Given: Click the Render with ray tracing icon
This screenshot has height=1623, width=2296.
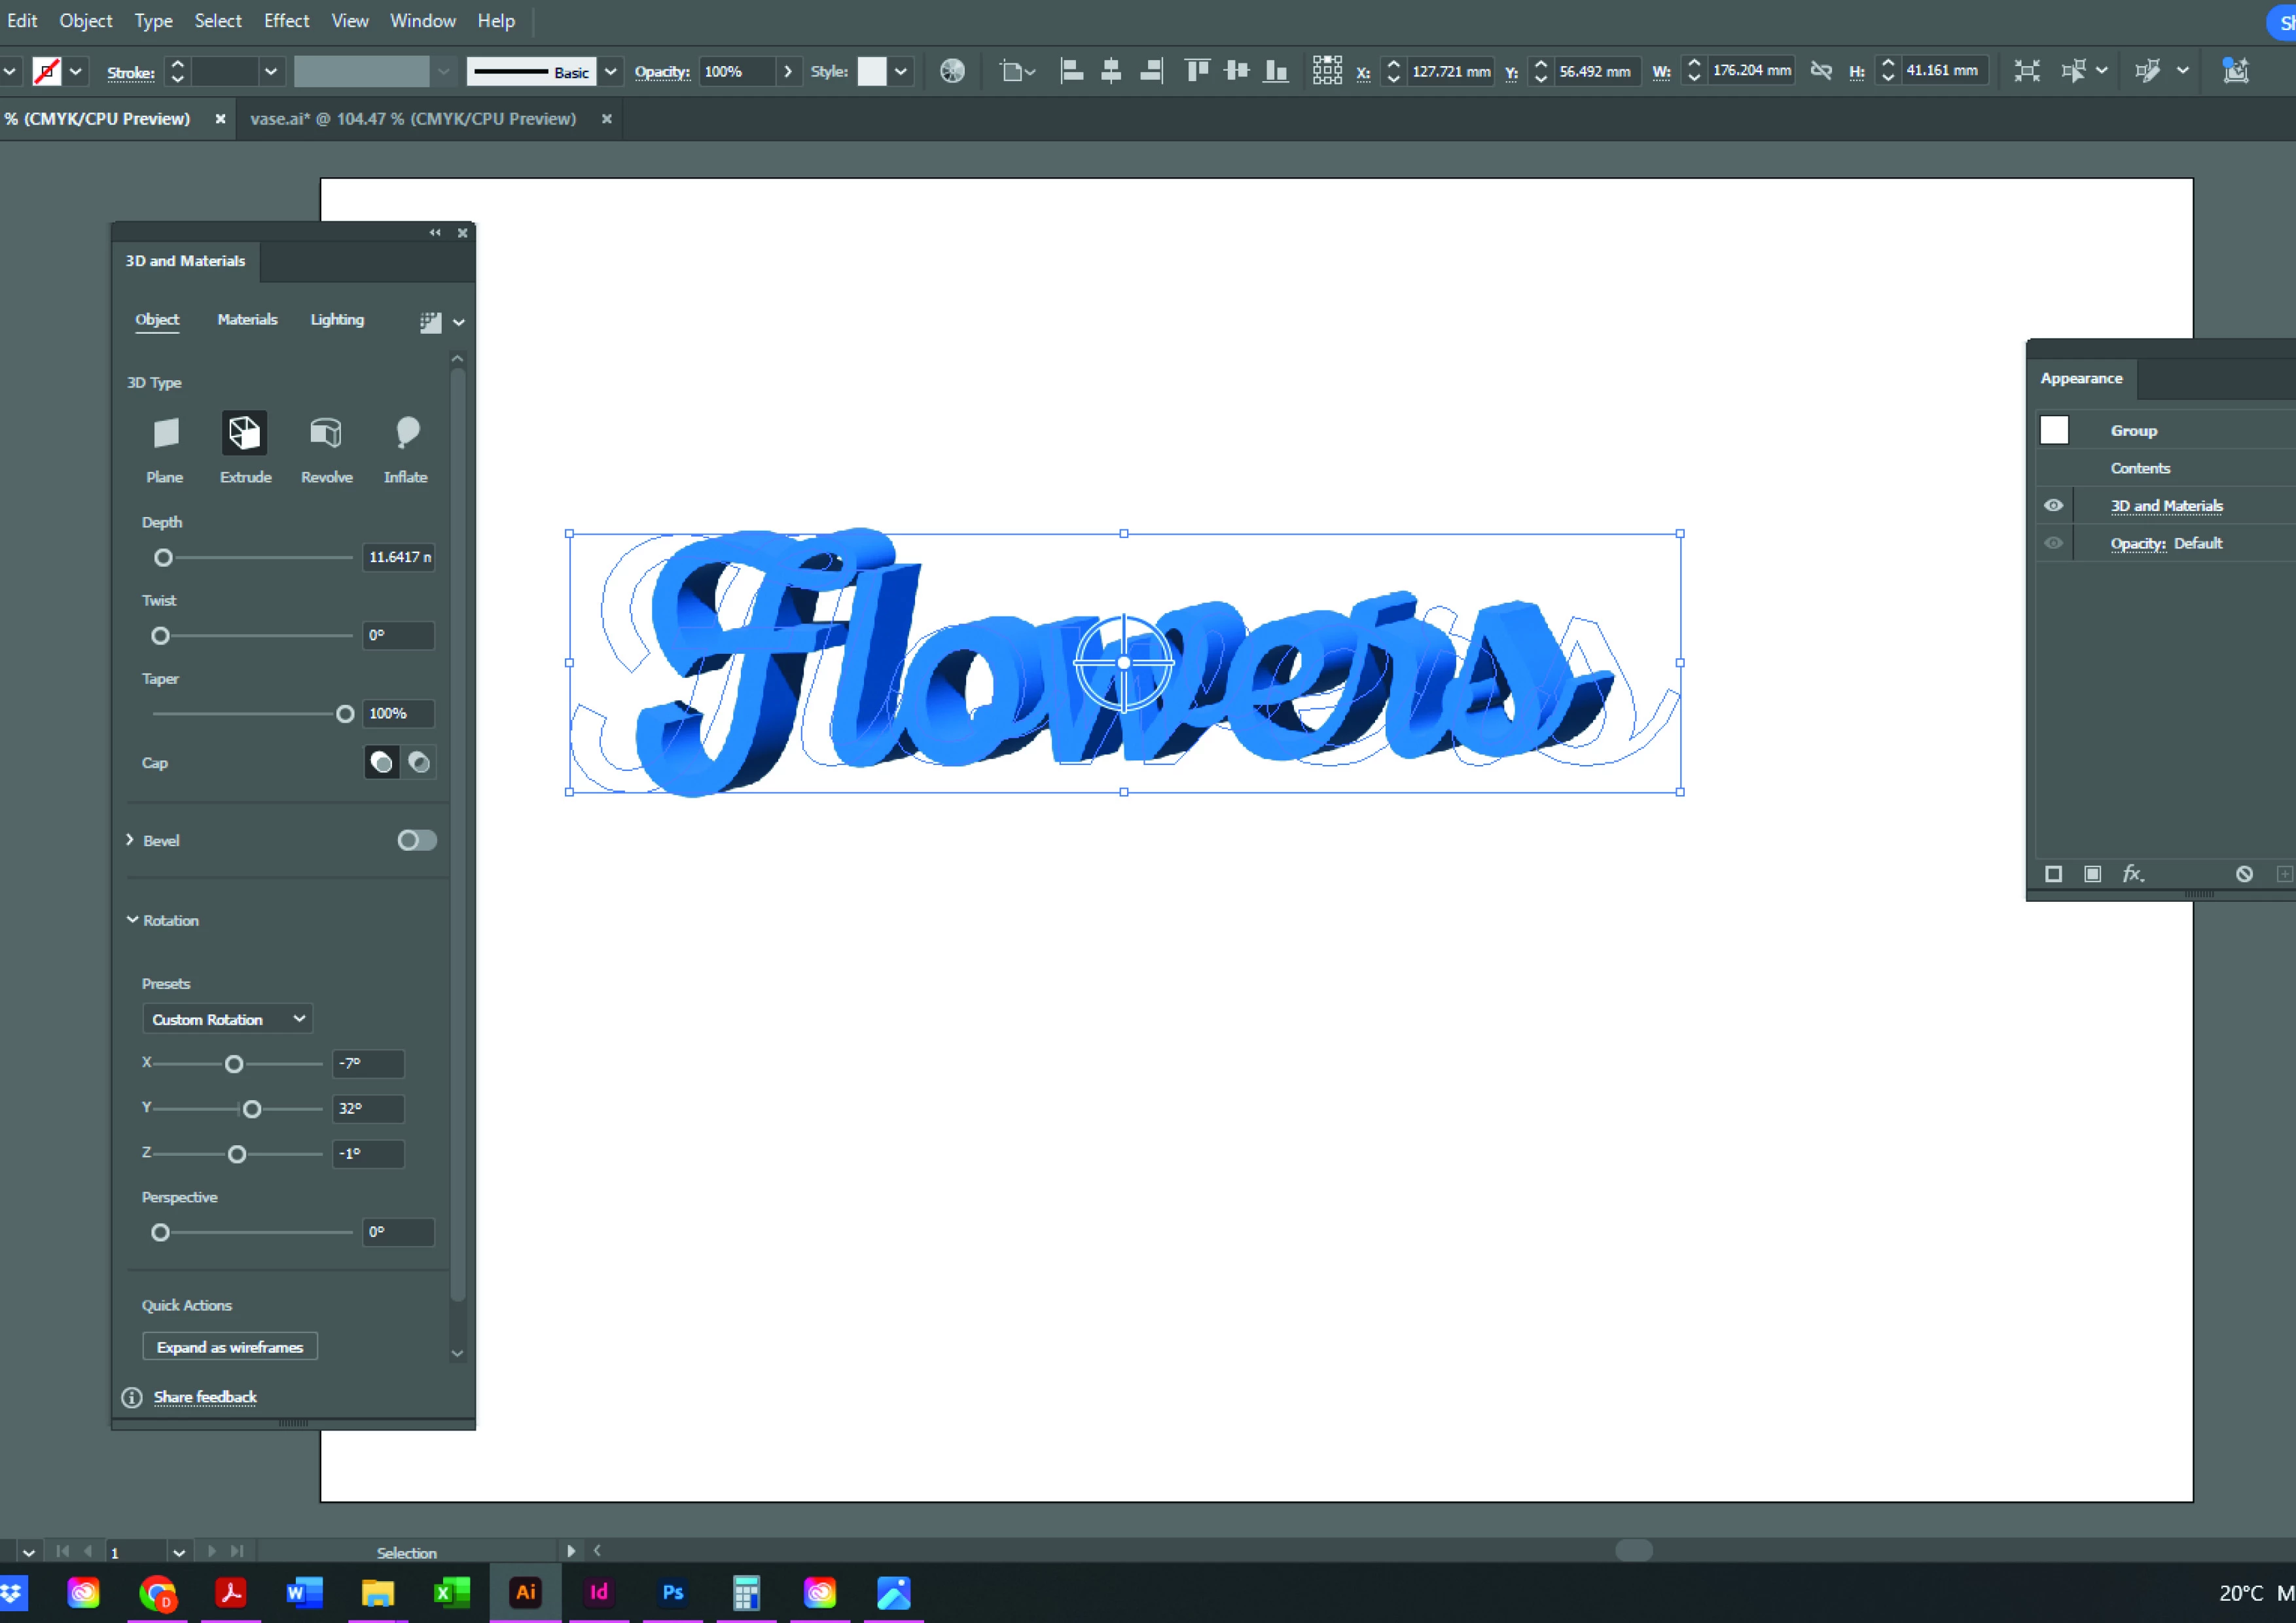Looking at the screenshot, I should click(430, 322).
